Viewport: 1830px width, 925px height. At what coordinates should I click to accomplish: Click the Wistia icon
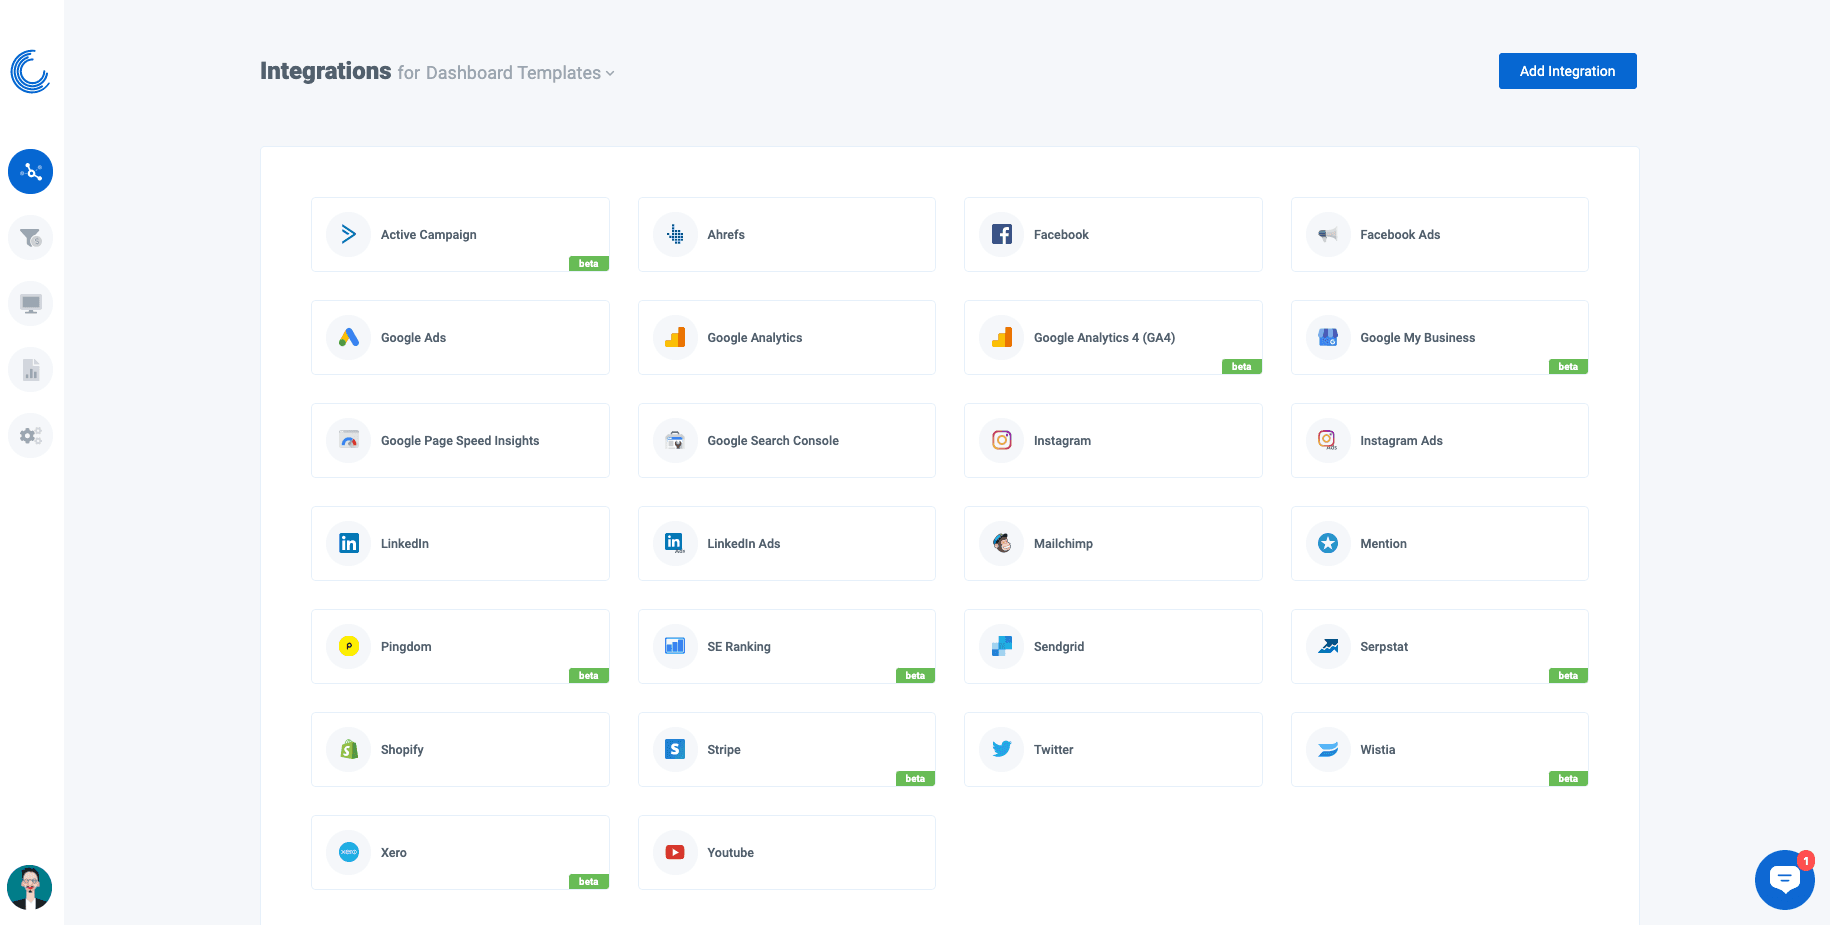(x=1328, y=749)
